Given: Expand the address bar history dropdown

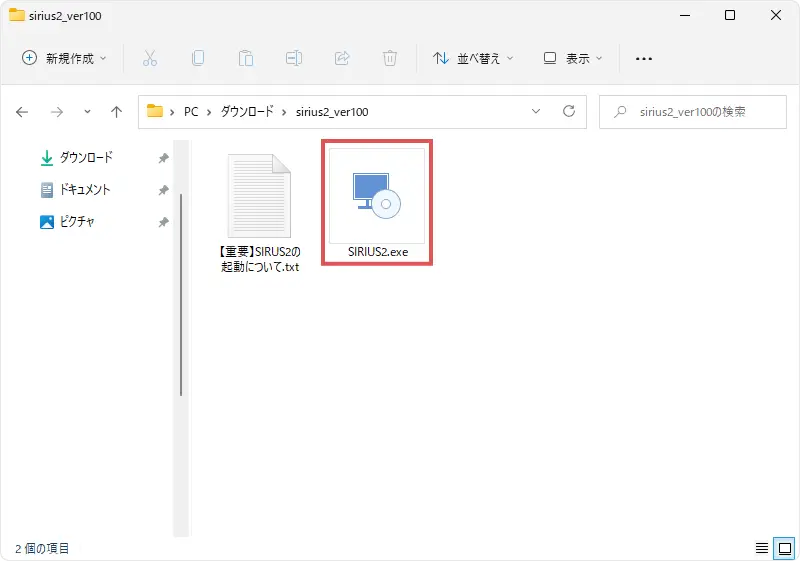Looking at the screenshot, I should tap(536, 111).
